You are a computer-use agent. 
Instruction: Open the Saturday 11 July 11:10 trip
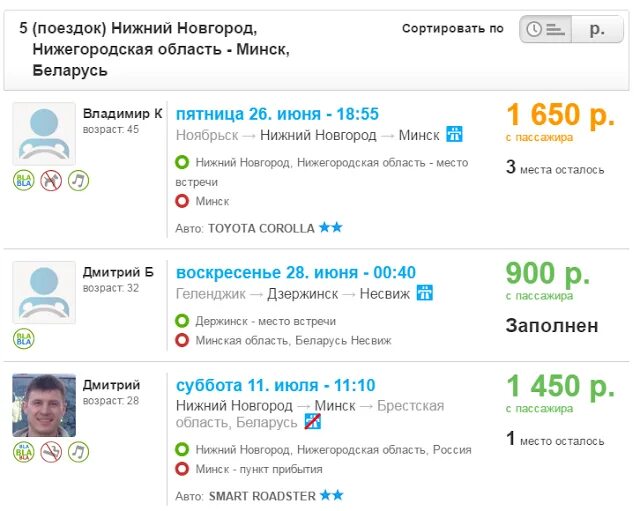tap(275, 385)
